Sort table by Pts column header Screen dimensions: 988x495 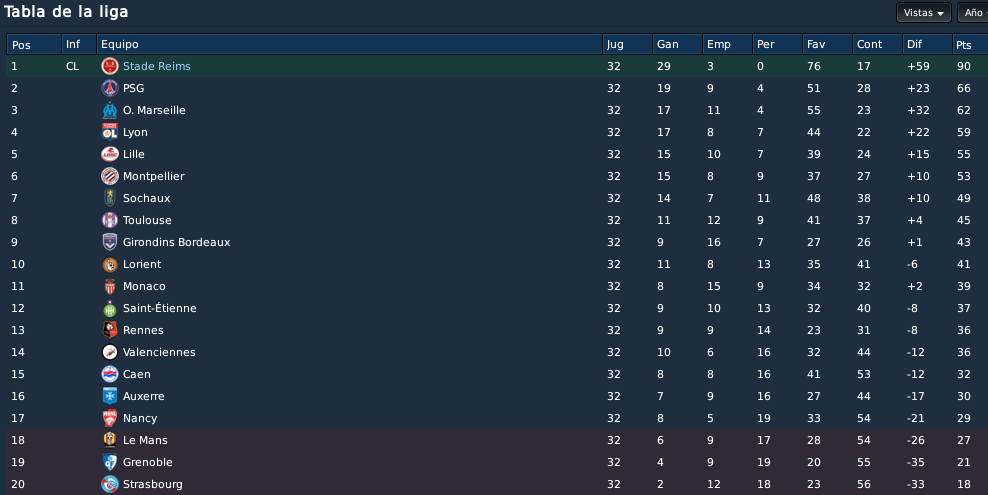click(969, 44)
